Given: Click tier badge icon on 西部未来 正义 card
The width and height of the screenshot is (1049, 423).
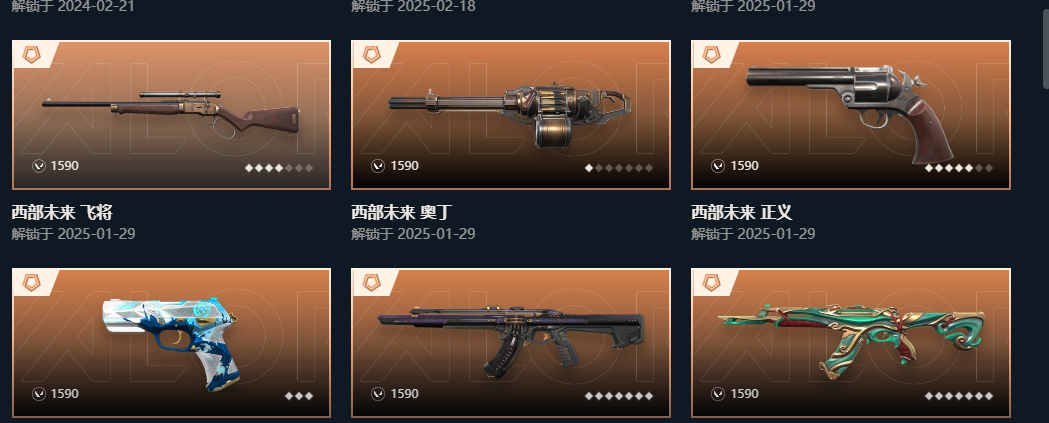Looking at the screenshot, I should click(x=711, y=55).
